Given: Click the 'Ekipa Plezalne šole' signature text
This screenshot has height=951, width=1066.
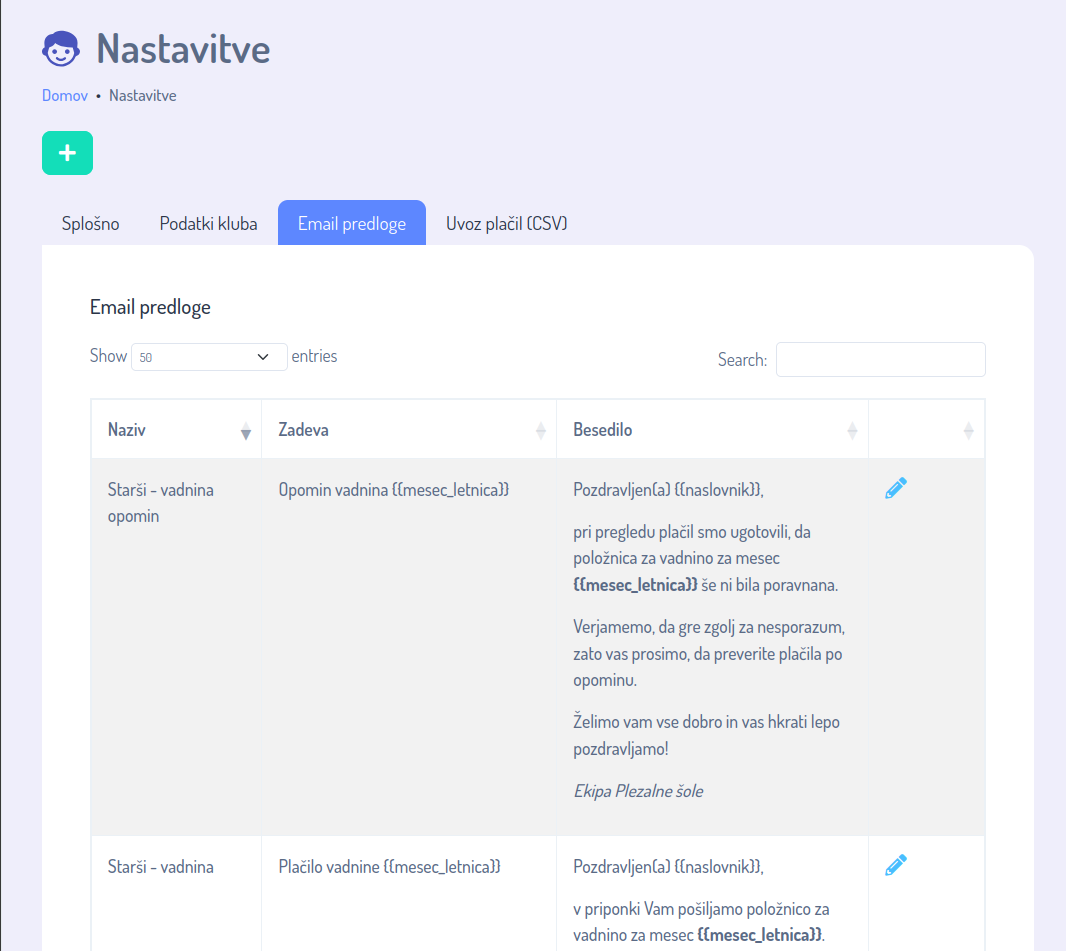Looking at the screenshot, I should (638, 791).
